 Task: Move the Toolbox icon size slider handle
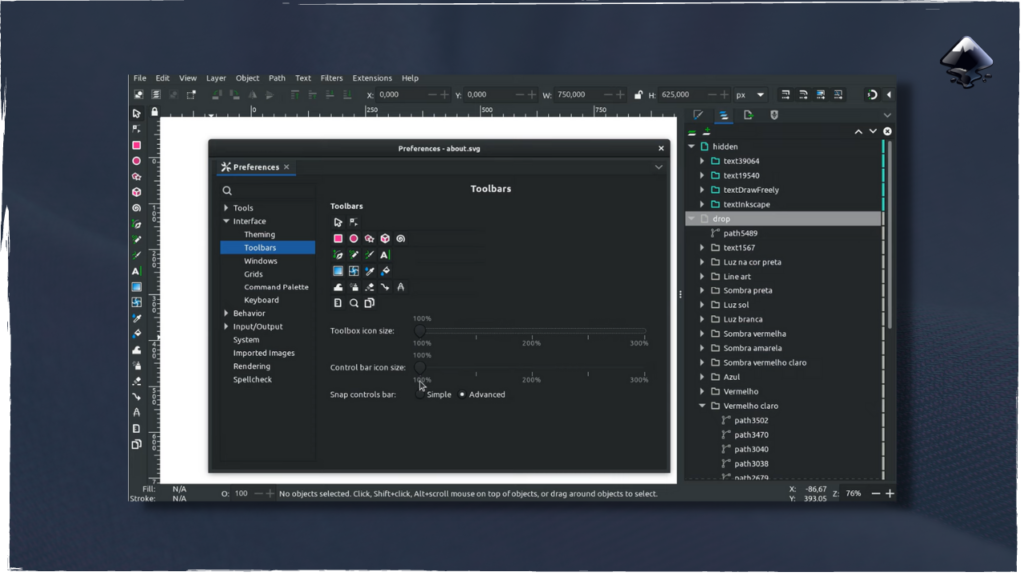click(420, 332)
